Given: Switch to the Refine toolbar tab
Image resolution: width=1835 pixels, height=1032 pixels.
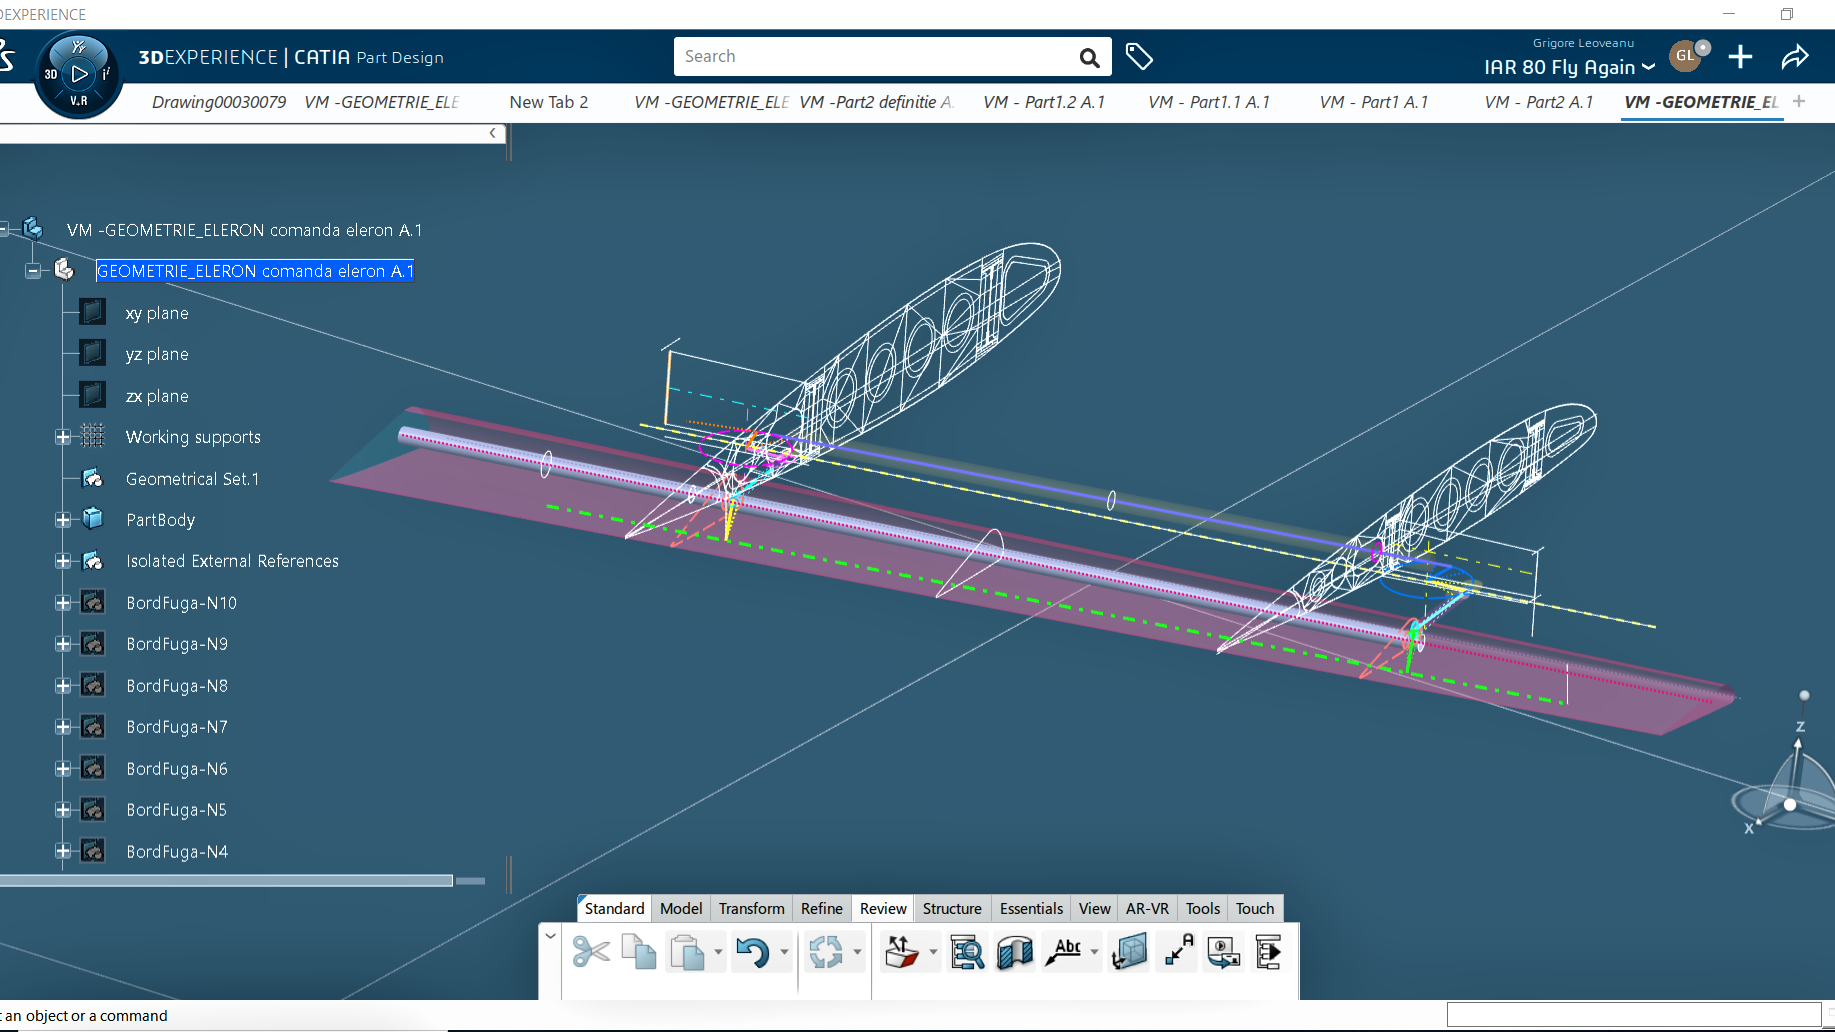Looking at the screenshot, I should coord(822,908).
